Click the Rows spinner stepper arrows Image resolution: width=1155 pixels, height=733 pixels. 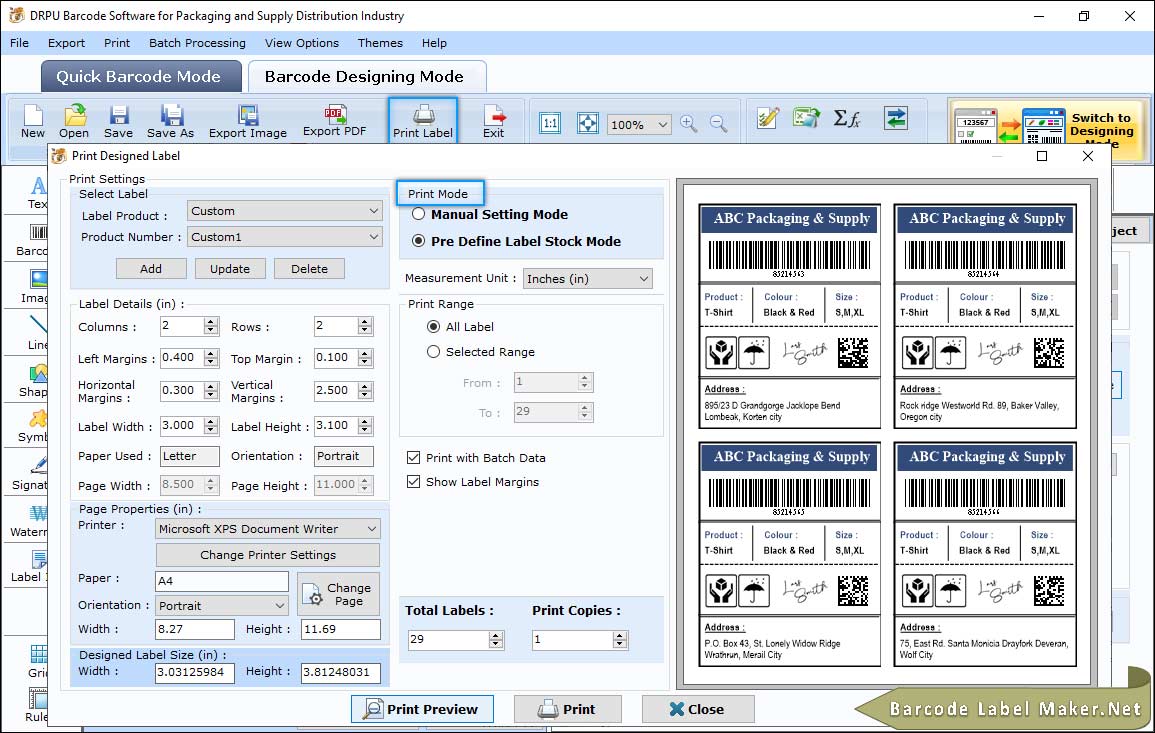pos(365,326)
